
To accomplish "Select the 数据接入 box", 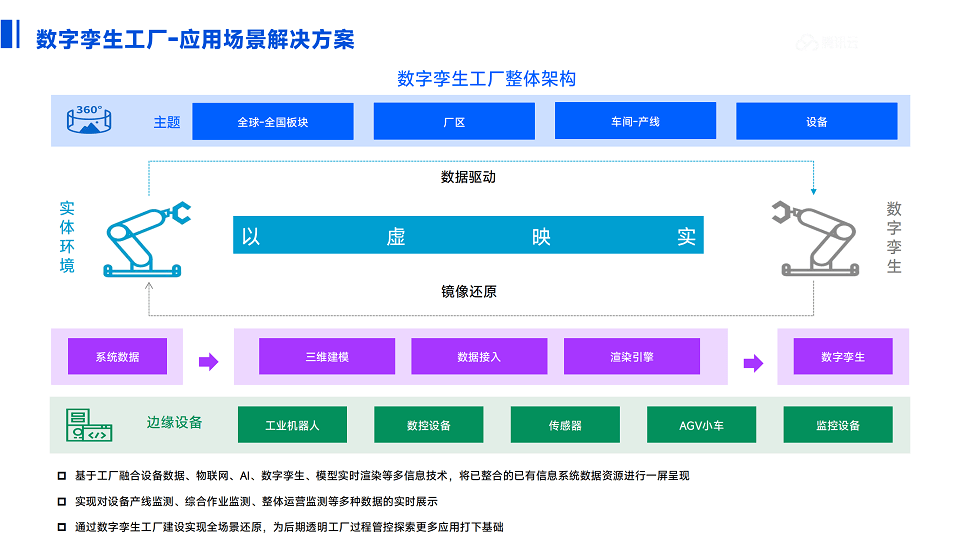I will [479, 356].
